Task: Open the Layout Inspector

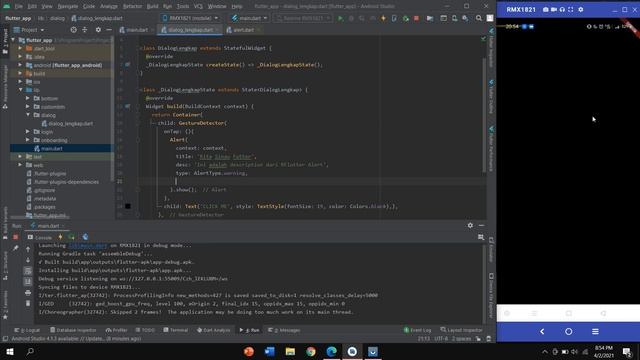Action: [461, 330]
